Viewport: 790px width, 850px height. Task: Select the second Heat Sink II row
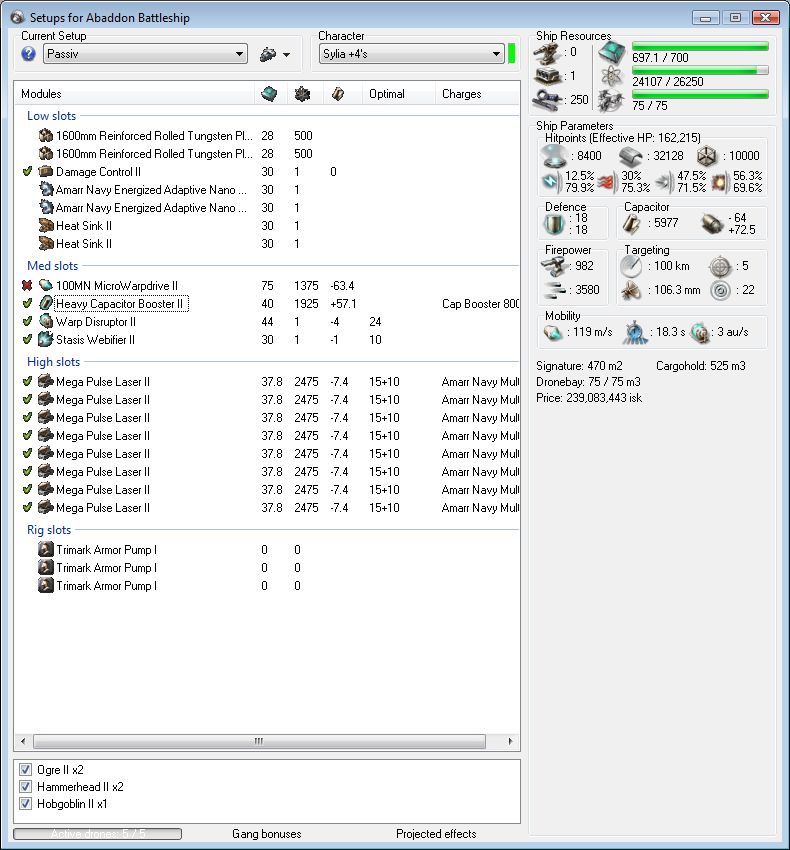coord(267,243)
